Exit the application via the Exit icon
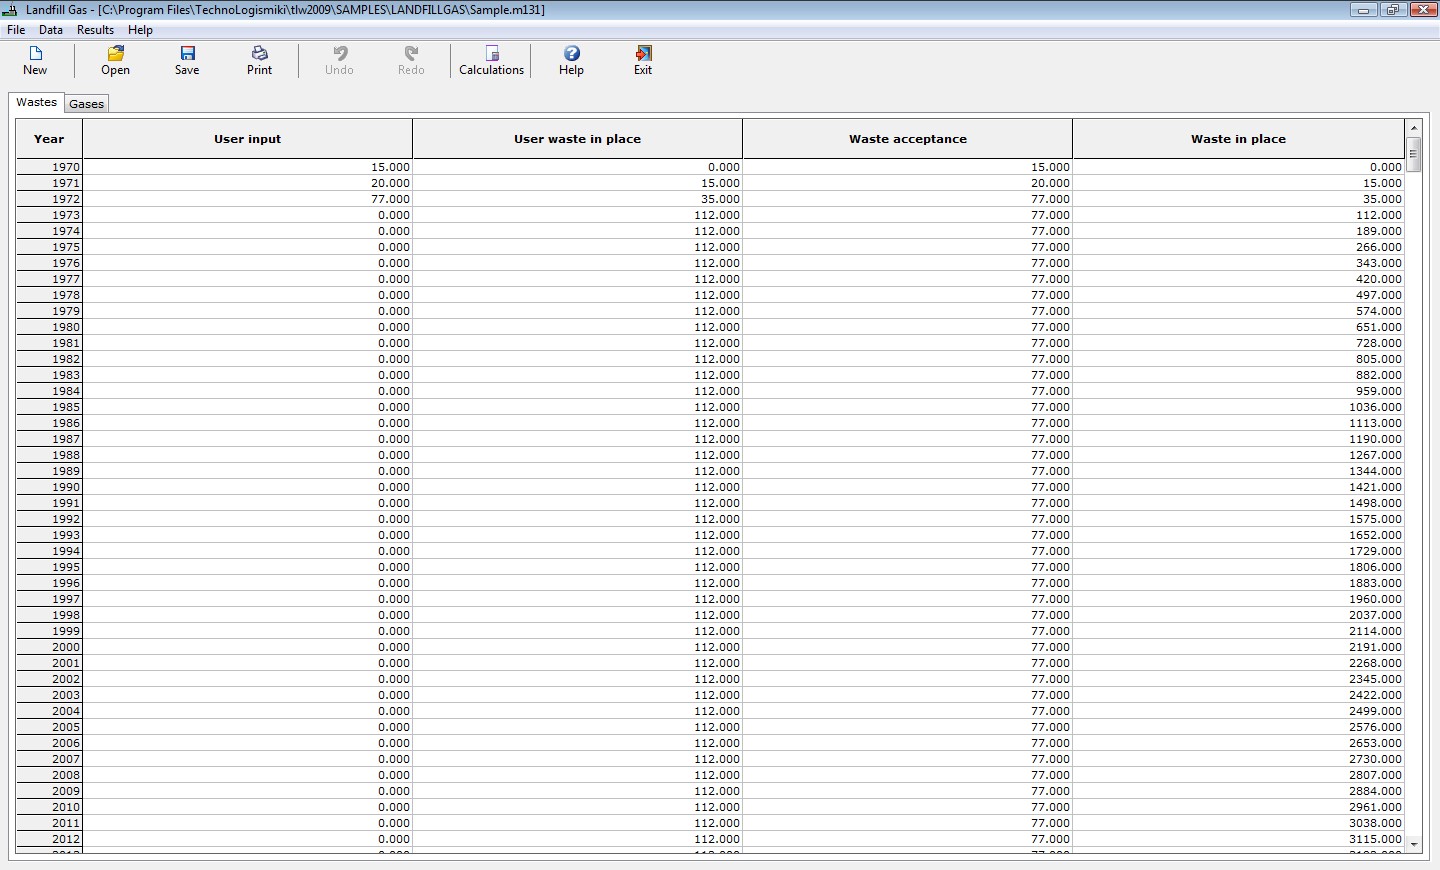 click(643, 54)
